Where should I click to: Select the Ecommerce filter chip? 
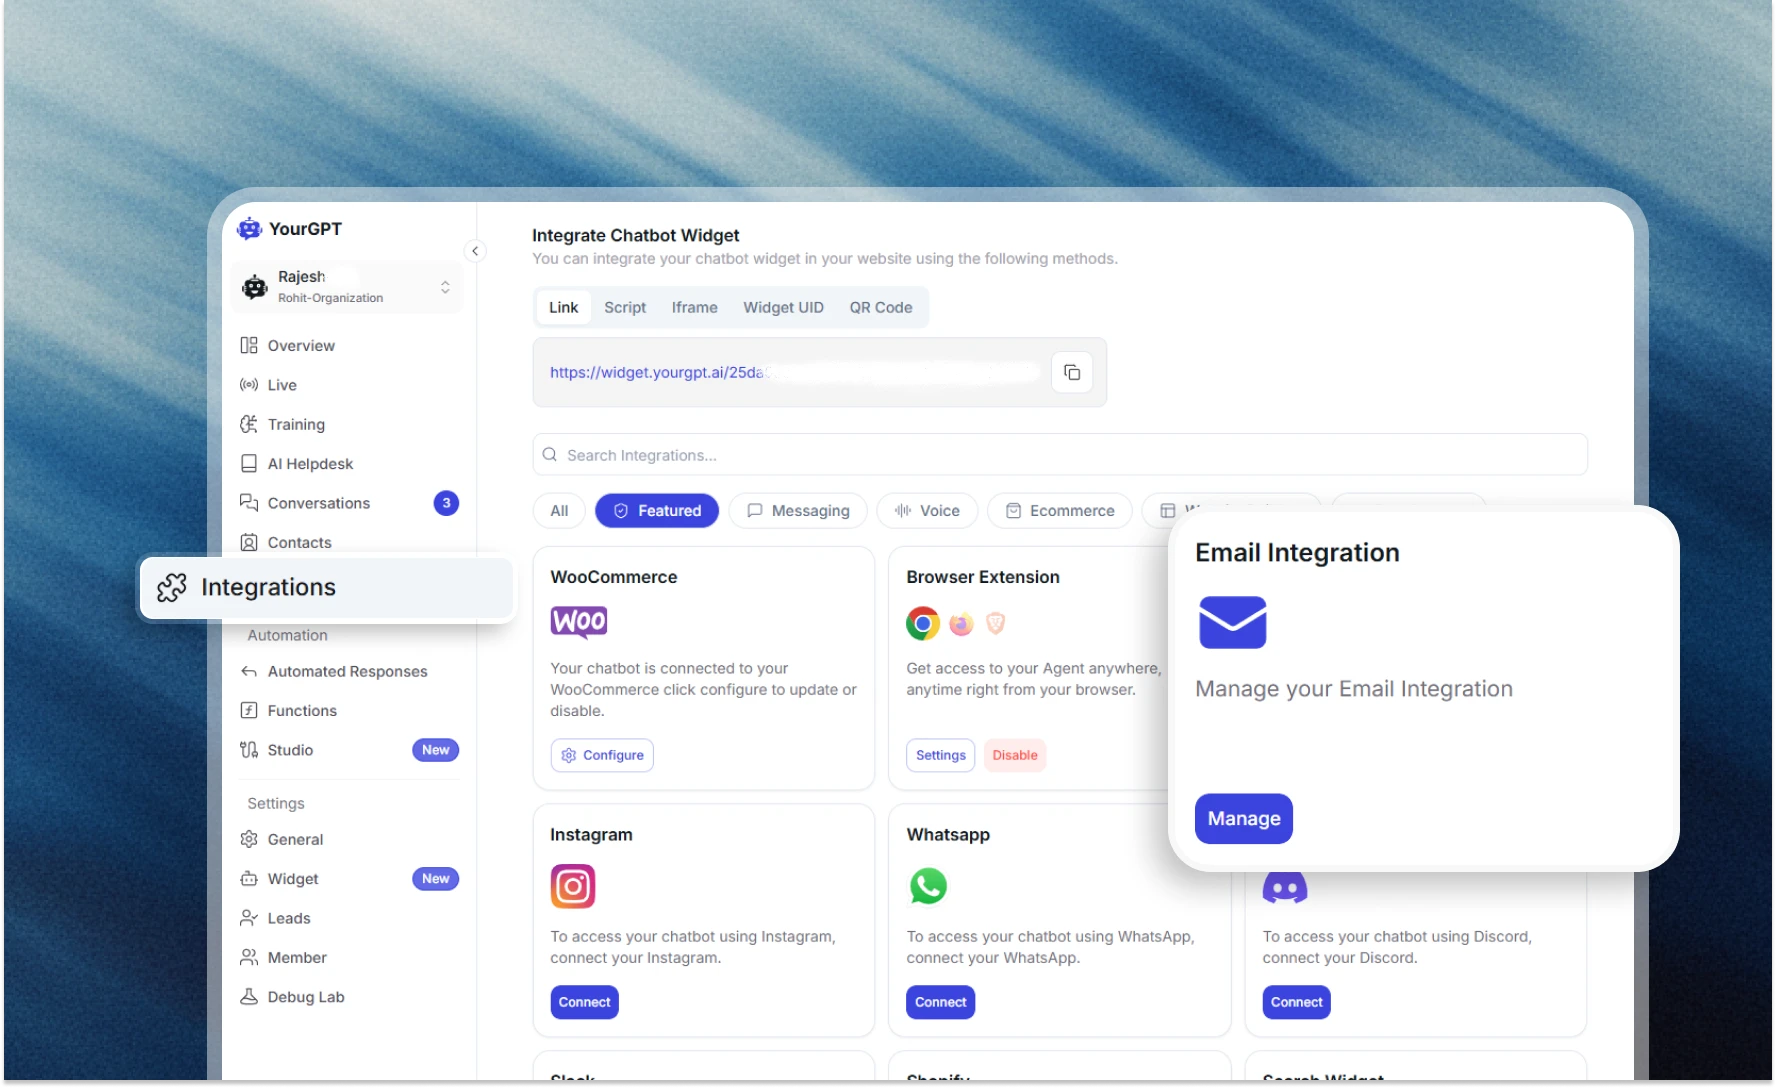coord(1059,510)
